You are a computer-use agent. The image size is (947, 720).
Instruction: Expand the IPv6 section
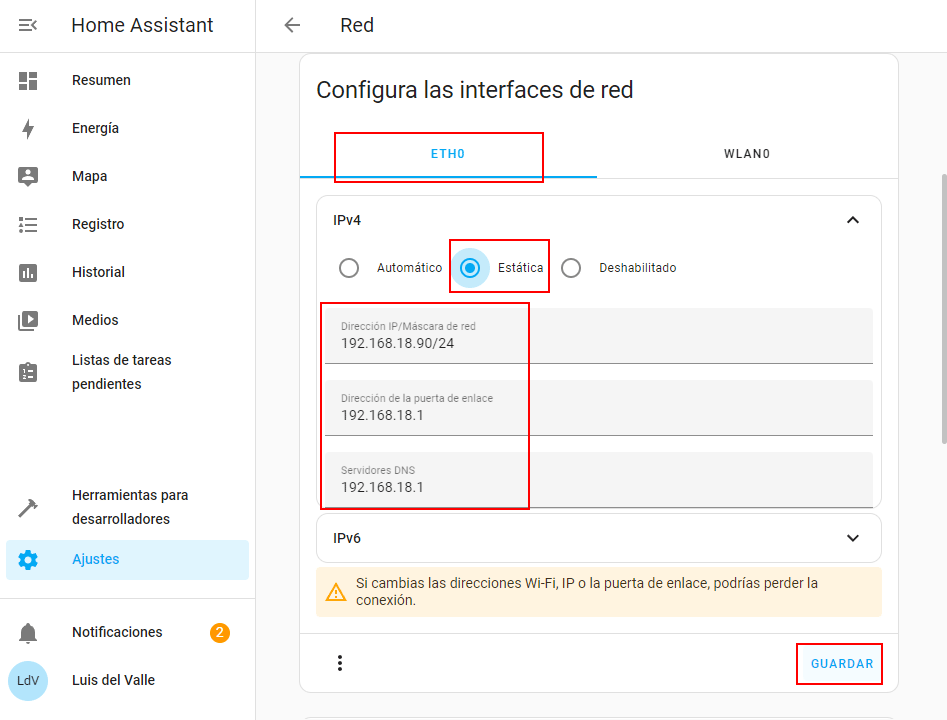pyautogui.click(x=599, y=538)
